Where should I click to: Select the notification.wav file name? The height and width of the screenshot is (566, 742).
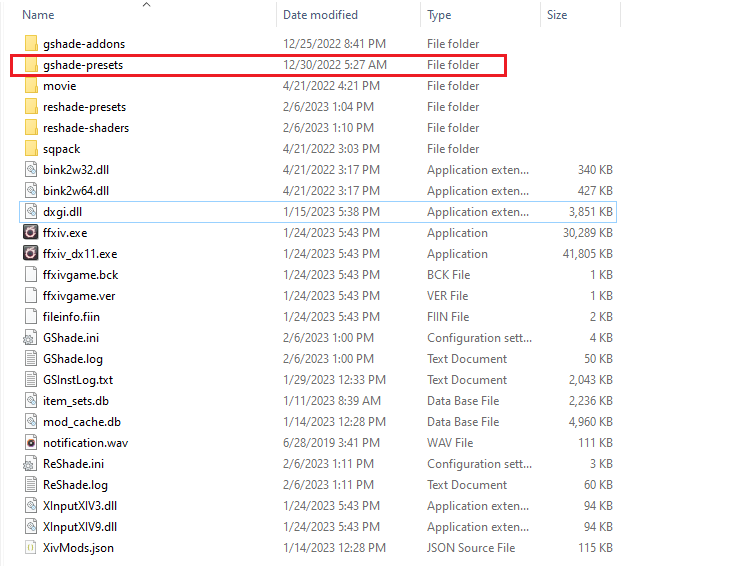pos(86,443)
